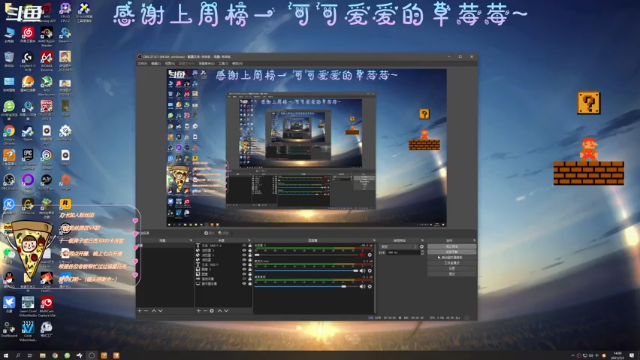Click transition duration input field
Image resolution: width=640 pixels, height=360 pixels.
point(403,253)
